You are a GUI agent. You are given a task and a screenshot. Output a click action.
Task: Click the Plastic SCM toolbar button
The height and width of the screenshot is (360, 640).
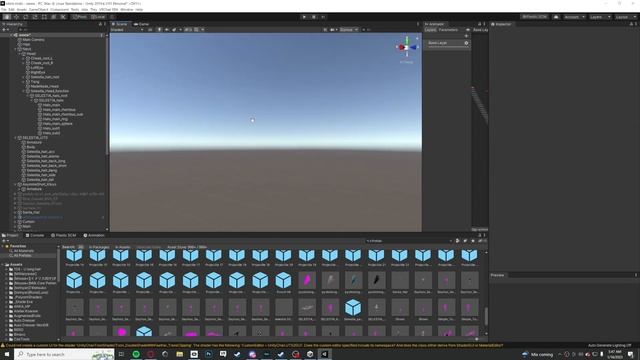tap(534, 17)
